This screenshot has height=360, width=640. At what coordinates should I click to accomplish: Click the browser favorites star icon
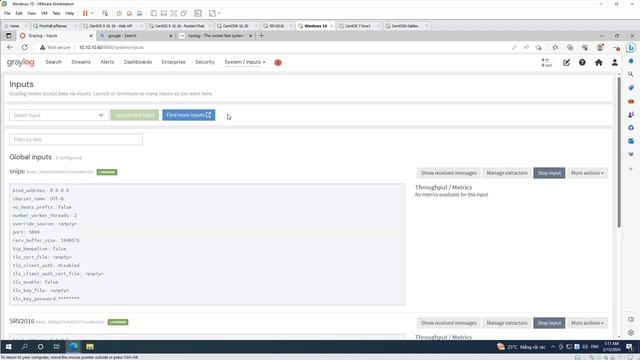[555, 48]
